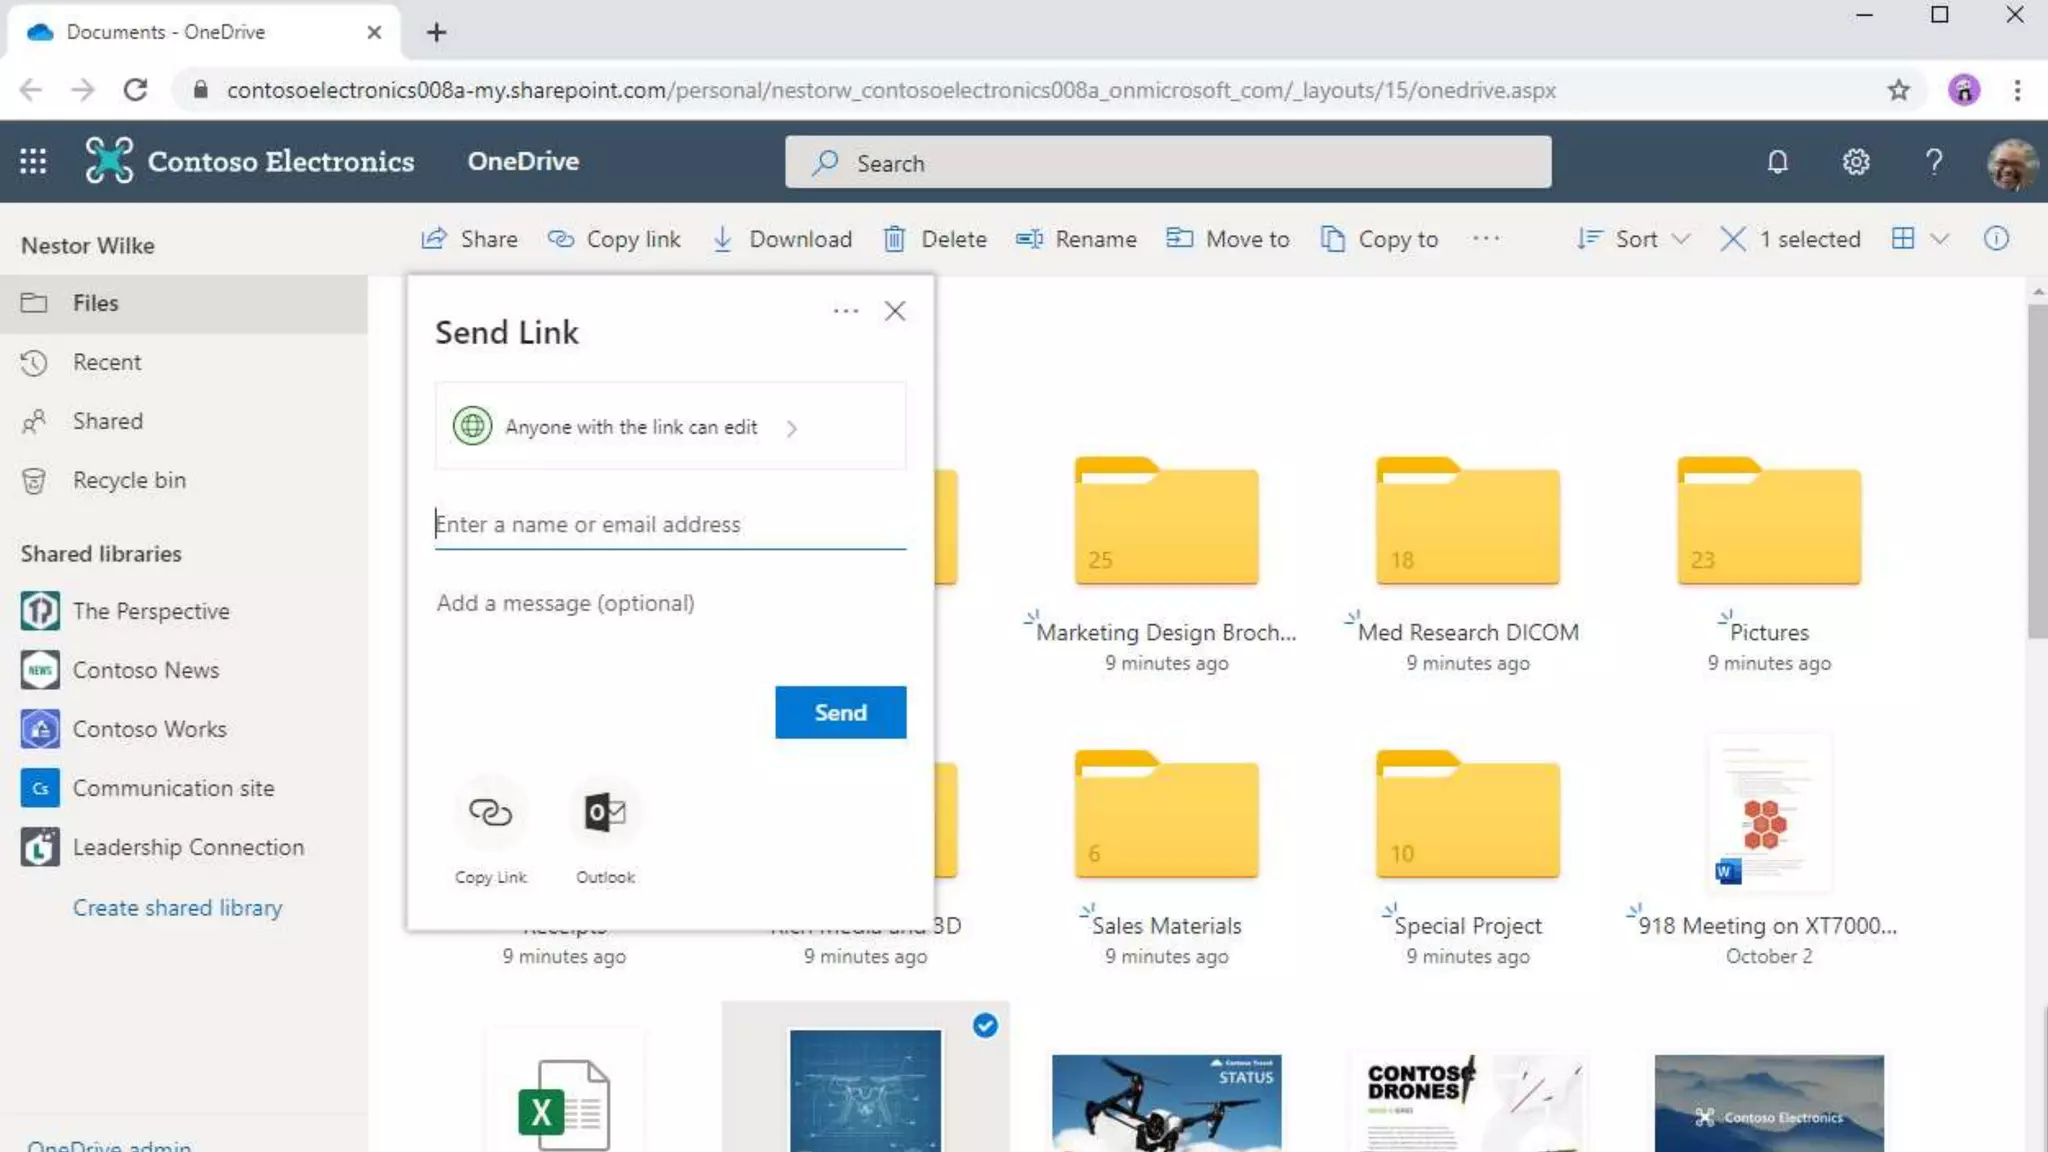Uncheck the selected blueprint image checkmark
Image resolution: width=2048 pixels, height=1152 pixels.
coord(985,1025)
